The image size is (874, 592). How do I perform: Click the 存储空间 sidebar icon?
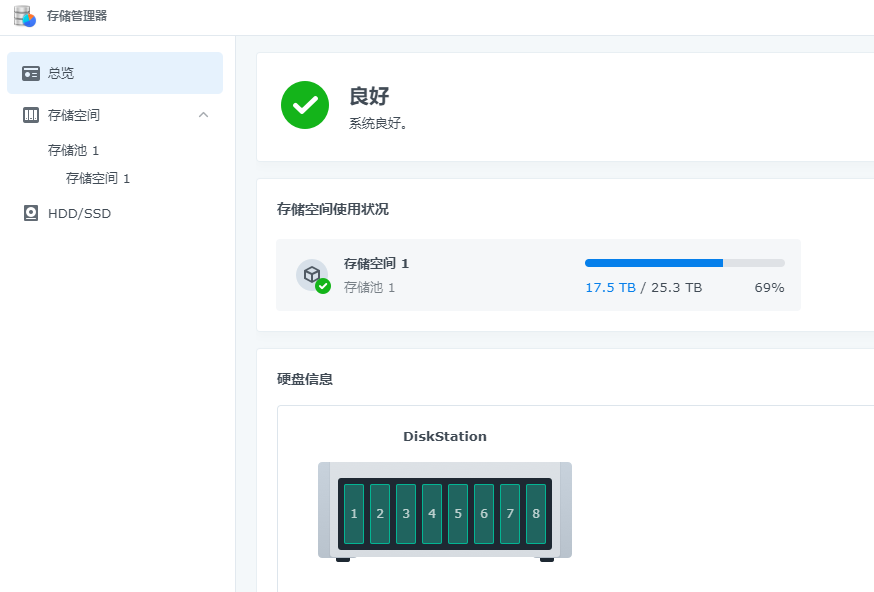coord(31,115)
